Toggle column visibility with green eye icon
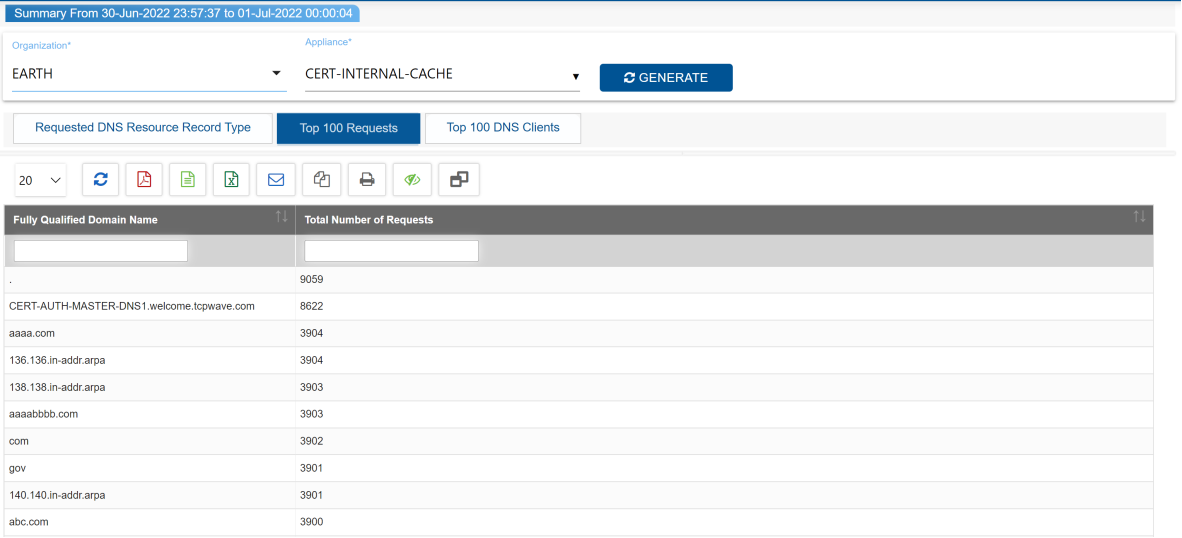 [412, 180]
